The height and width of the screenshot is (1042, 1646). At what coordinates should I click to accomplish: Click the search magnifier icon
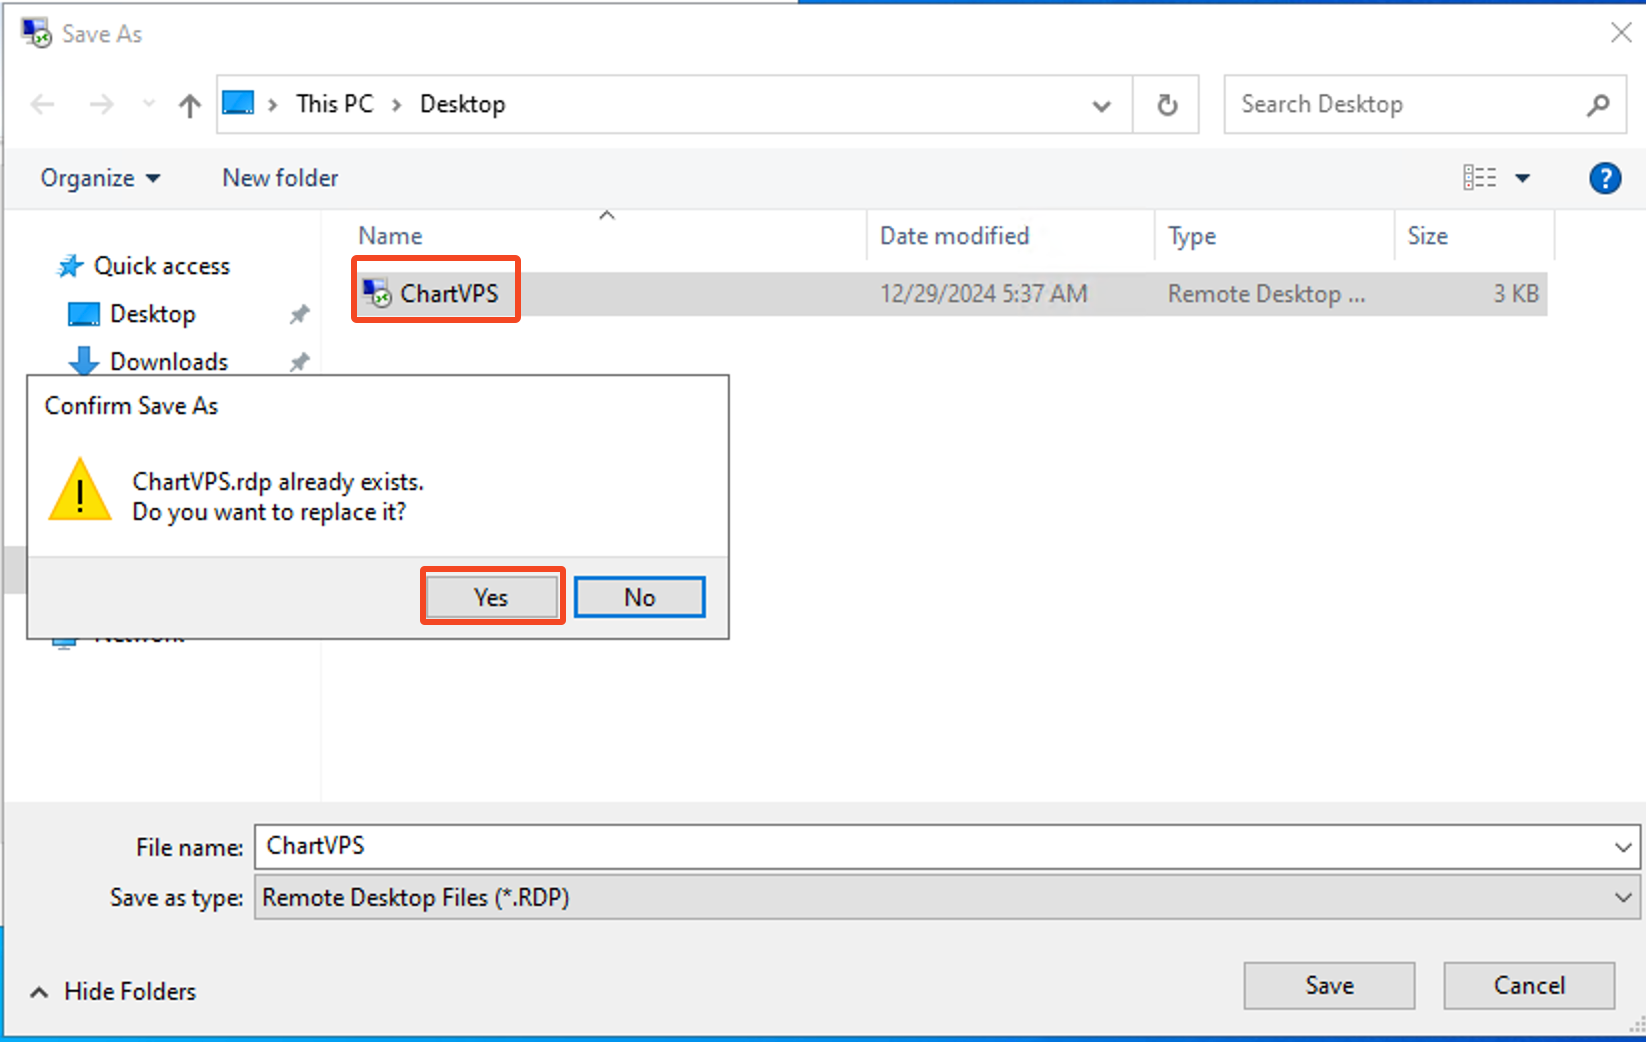coord(1598,105)
